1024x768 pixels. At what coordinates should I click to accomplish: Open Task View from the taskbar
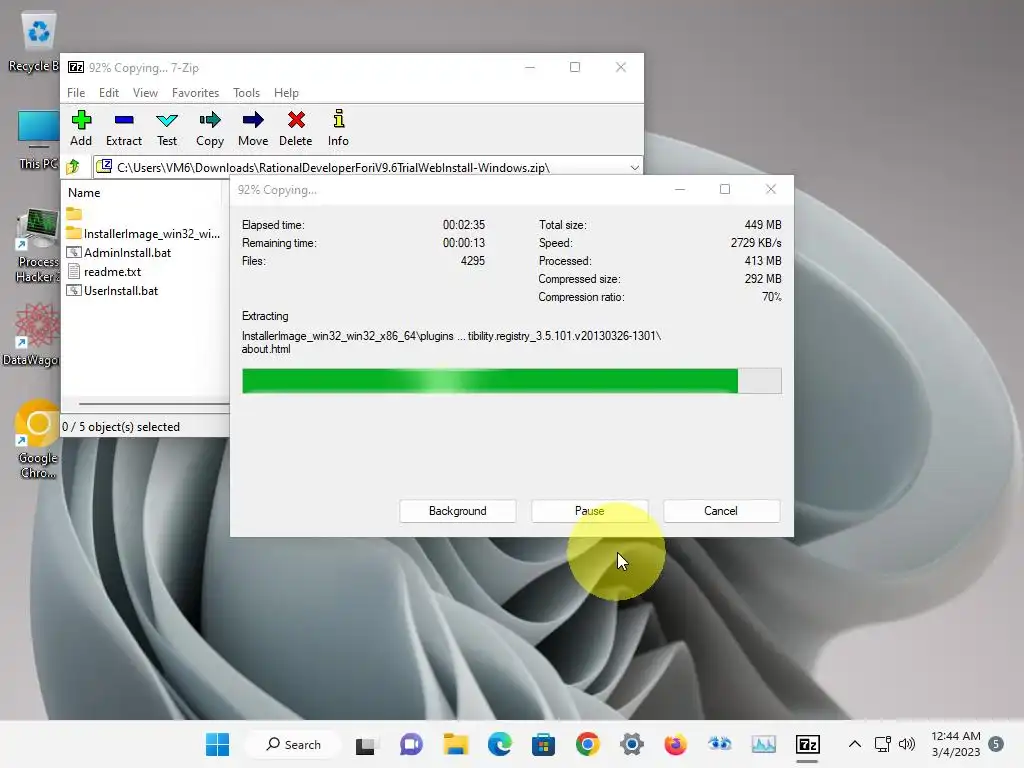[x=366, y=744]
